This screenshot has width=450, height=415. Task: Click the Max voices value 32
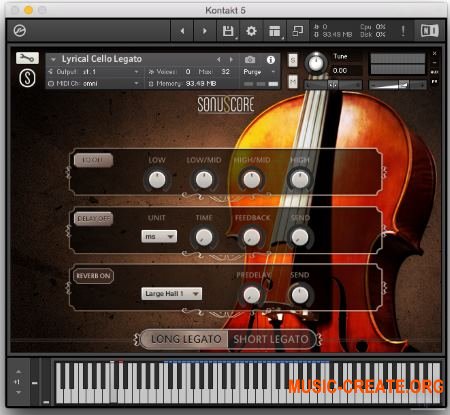[x=226, y=72]
